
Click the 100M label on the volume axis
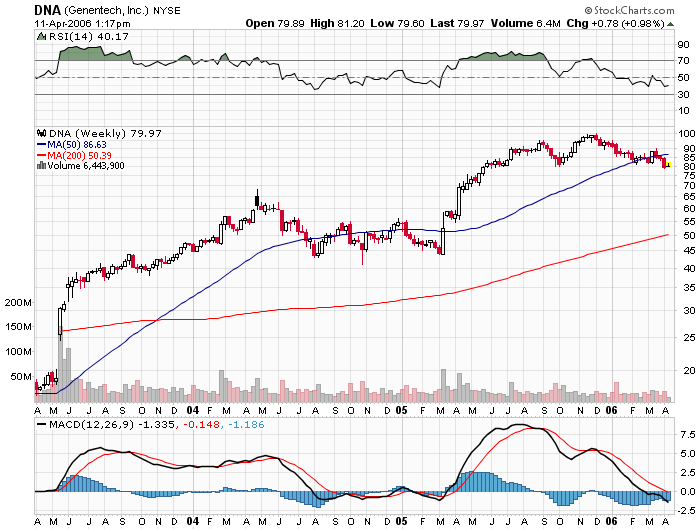(x=18, y=352)
